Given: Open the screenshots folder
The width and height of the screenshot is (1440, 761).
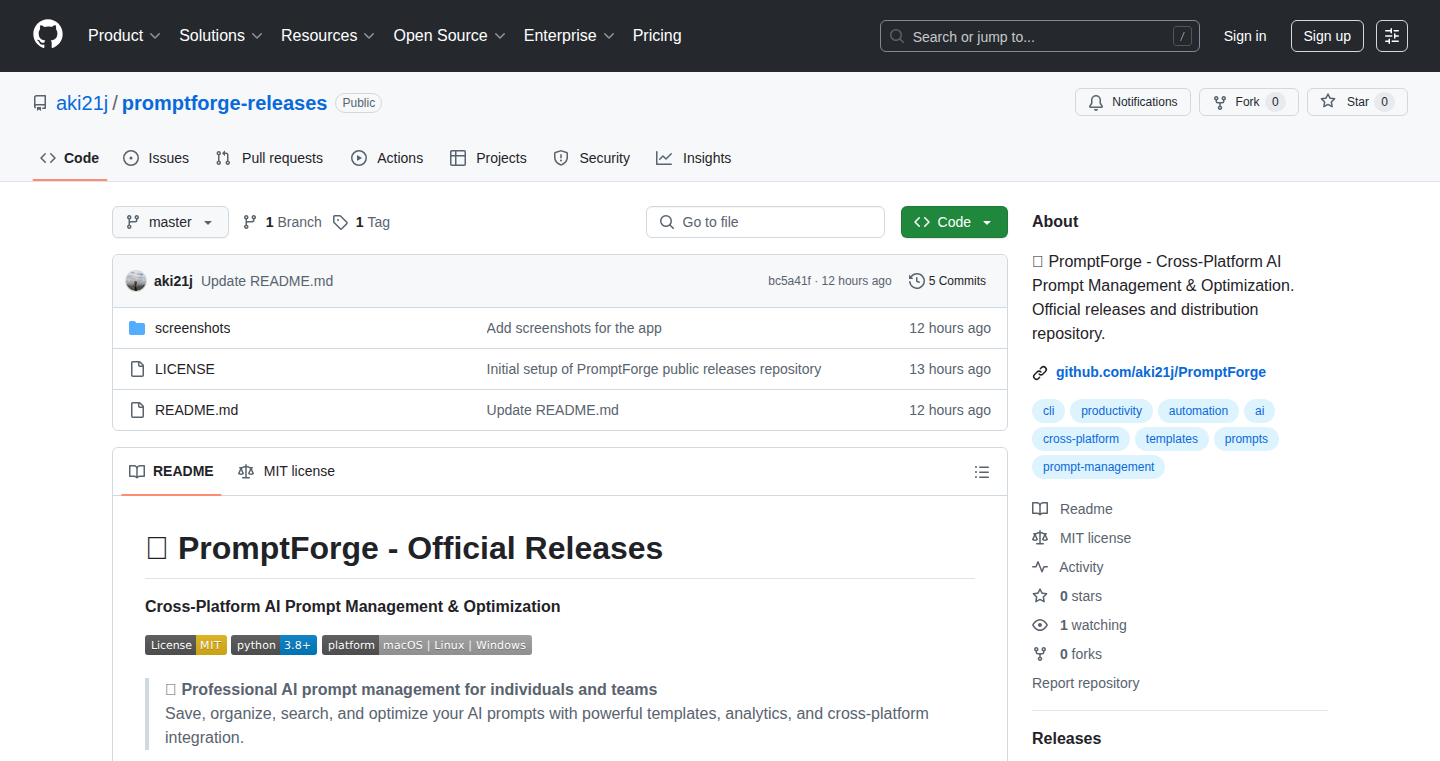Looking at the screenshot, I should 193,328.
